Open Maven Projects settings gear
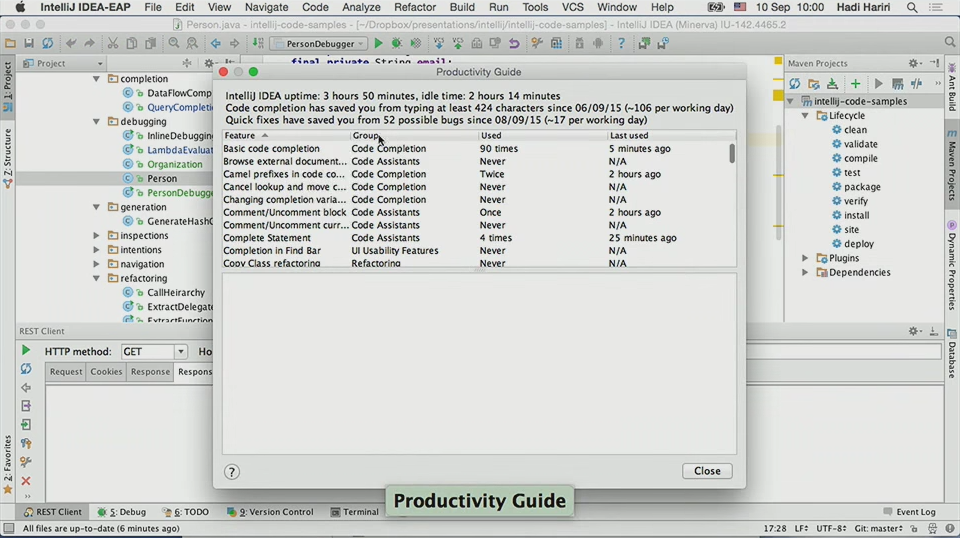960x538 pixels. click(913, 63)
